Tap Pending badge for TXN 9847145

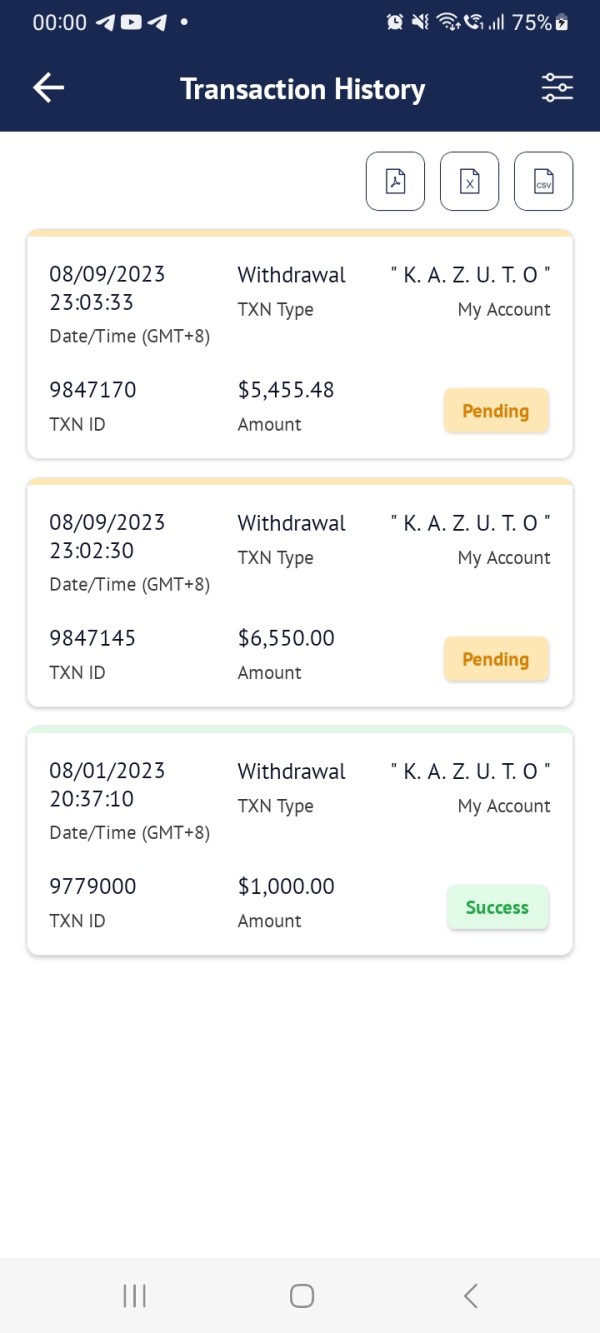(x=496, y=659)
